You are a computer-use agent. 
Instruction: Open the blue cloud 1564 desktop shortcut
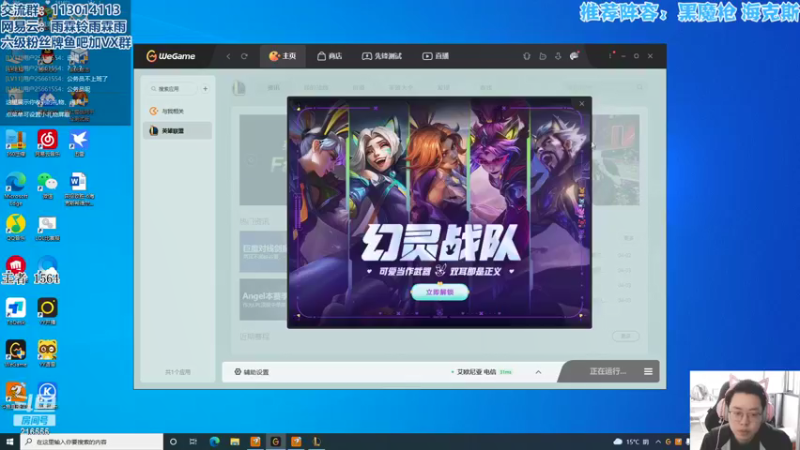pyautogui.click(x=47, y=270)
